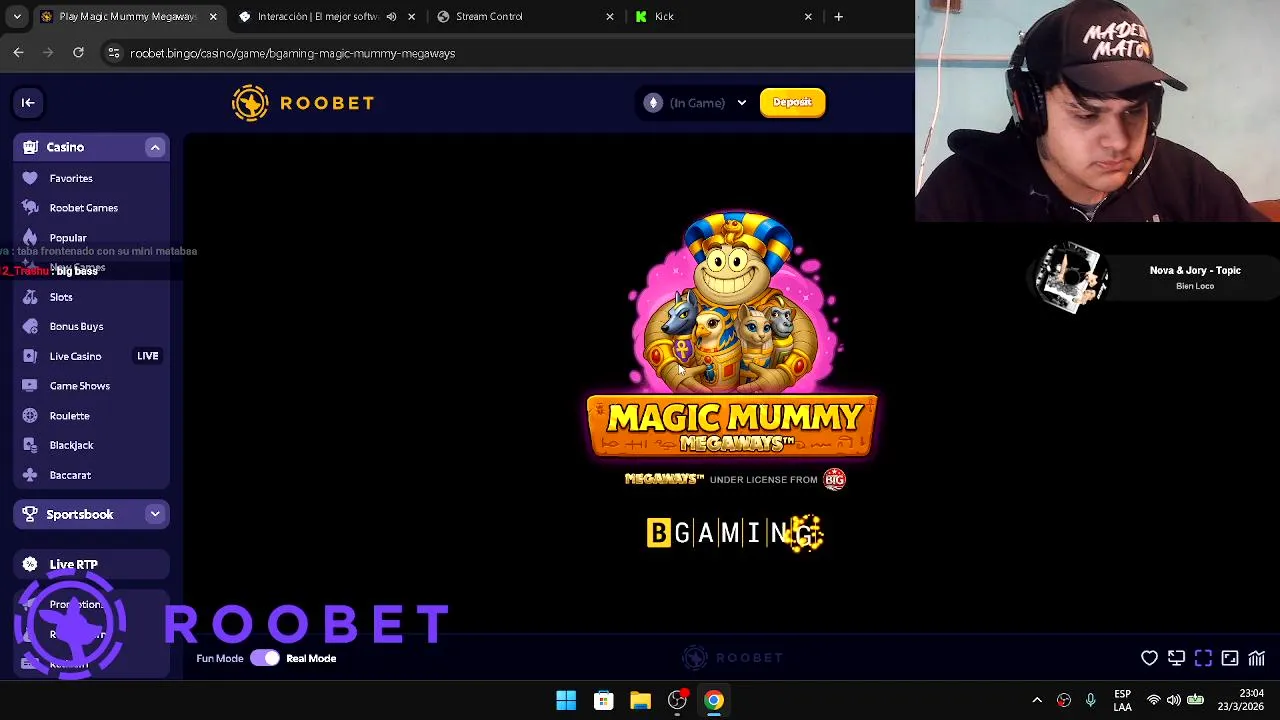Open the Game Shows icon

click(x=30, y=386)
